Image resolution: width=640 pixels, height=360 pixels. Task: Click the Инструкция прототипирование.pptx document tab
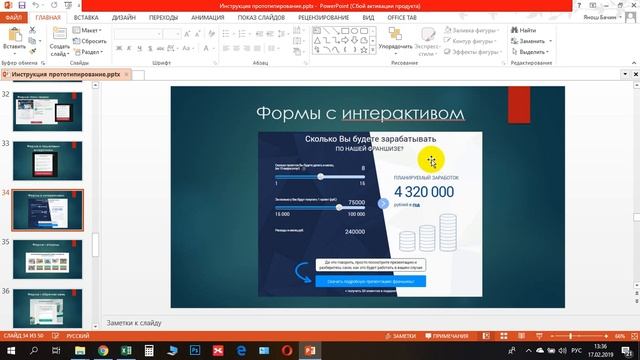pyautogui.click(x=66, y=74)
